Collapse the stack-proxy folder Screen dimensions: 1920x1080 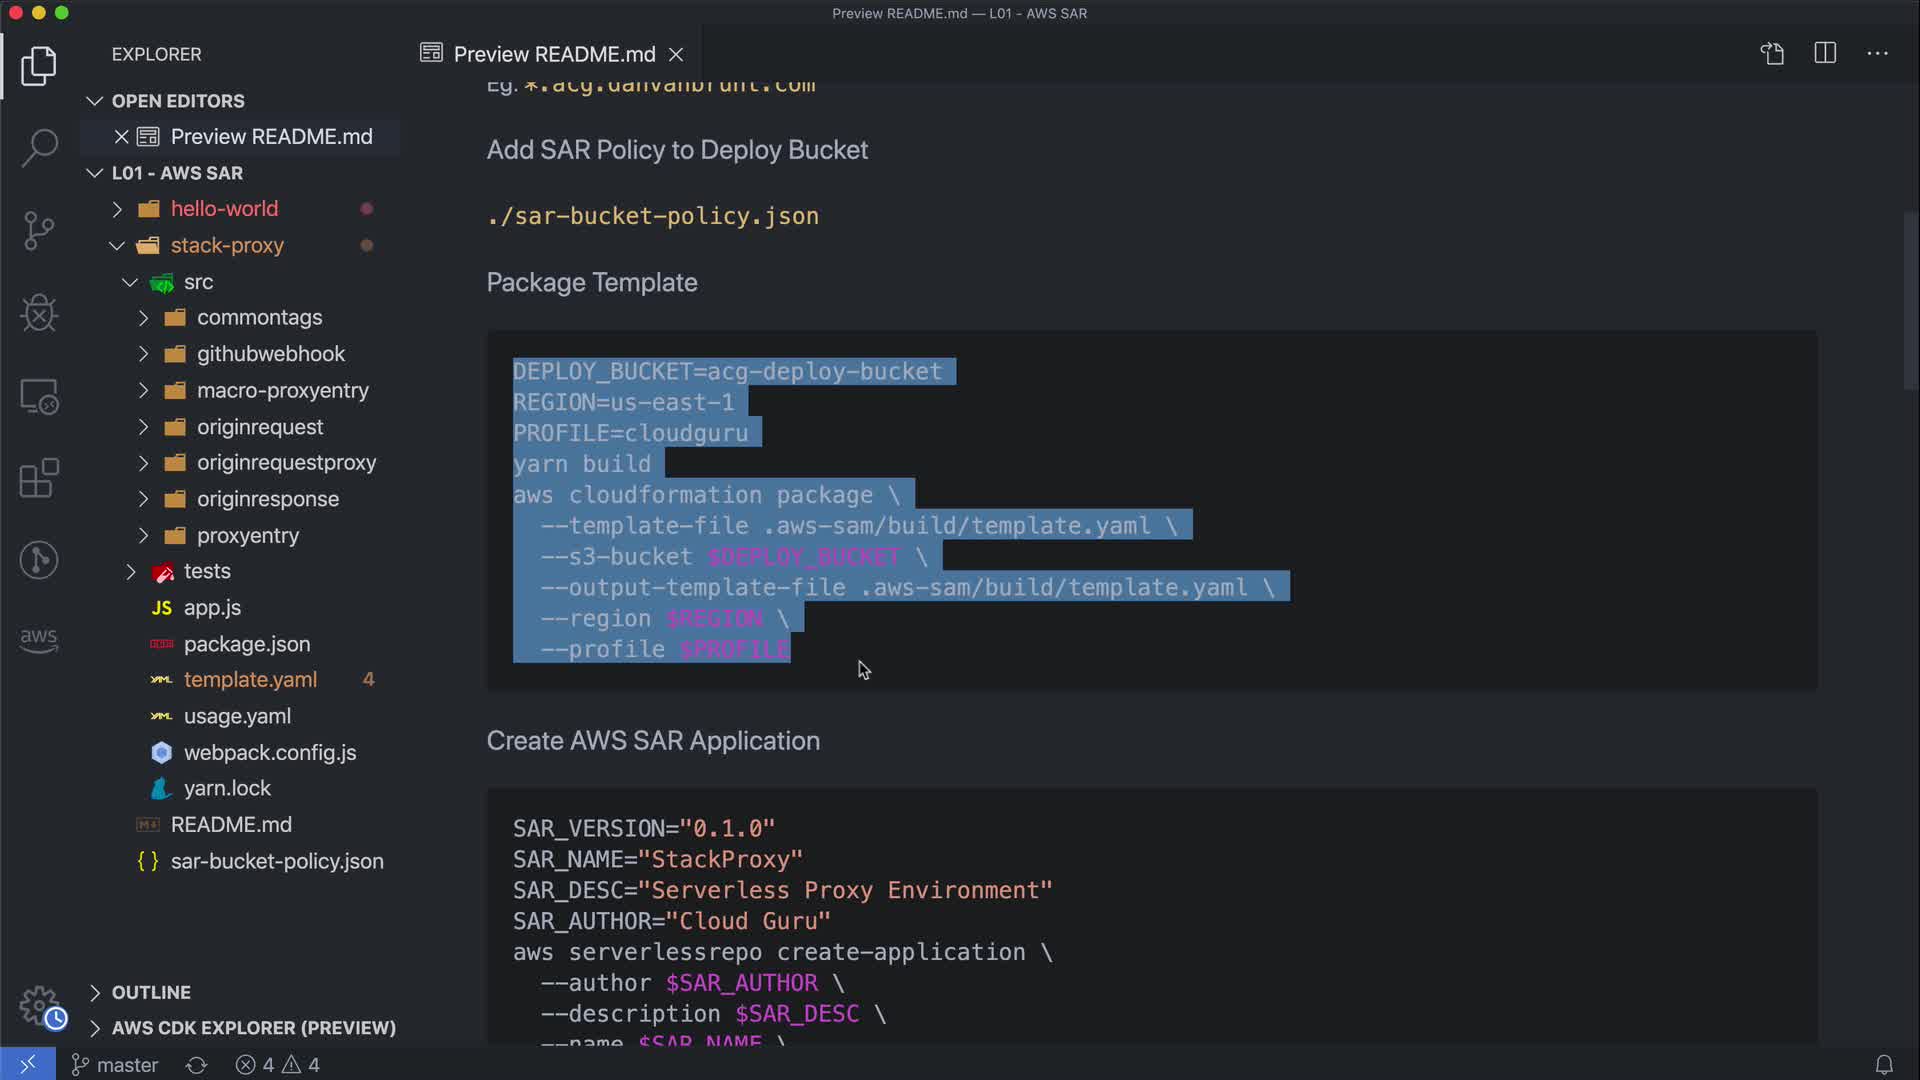[x=226, y=245]
